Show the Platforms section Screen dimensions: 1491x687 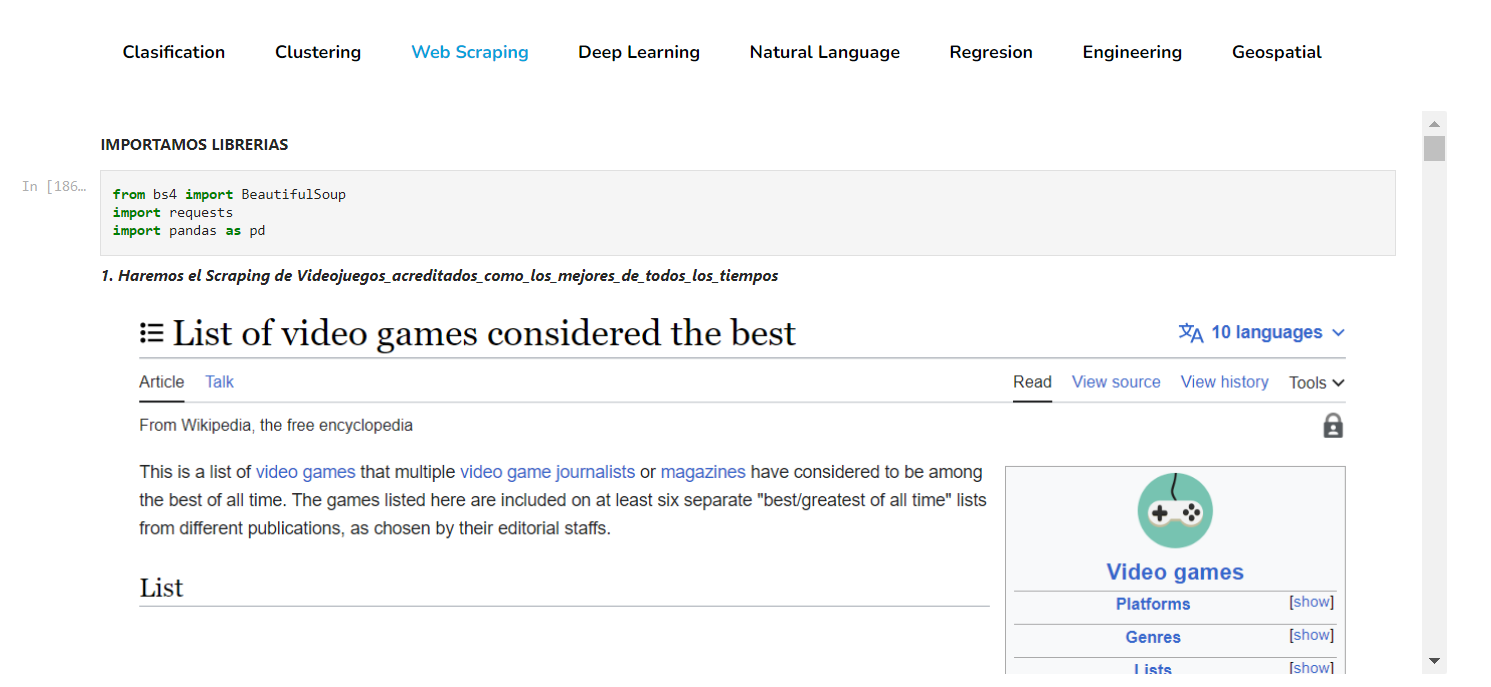point(1312,602)
